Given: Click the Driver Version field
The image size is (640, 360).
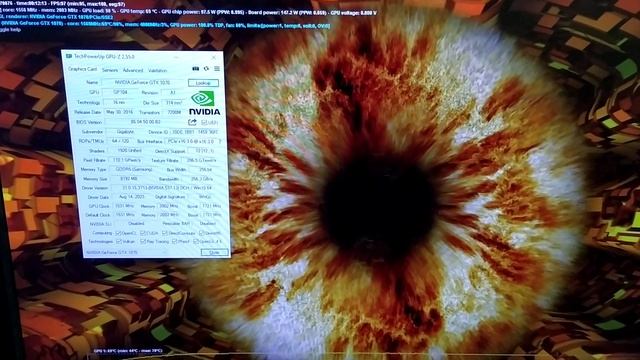Looking at the screenshot, I should pyautogui.click(x=167, y=188).
